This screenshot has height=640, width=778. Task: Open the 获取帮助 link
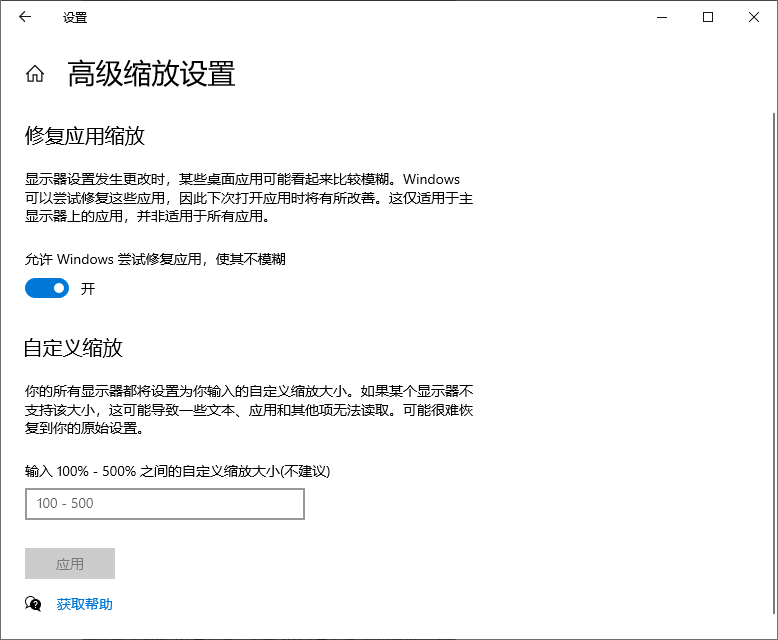pyautogui.click(x=84, y=604)
